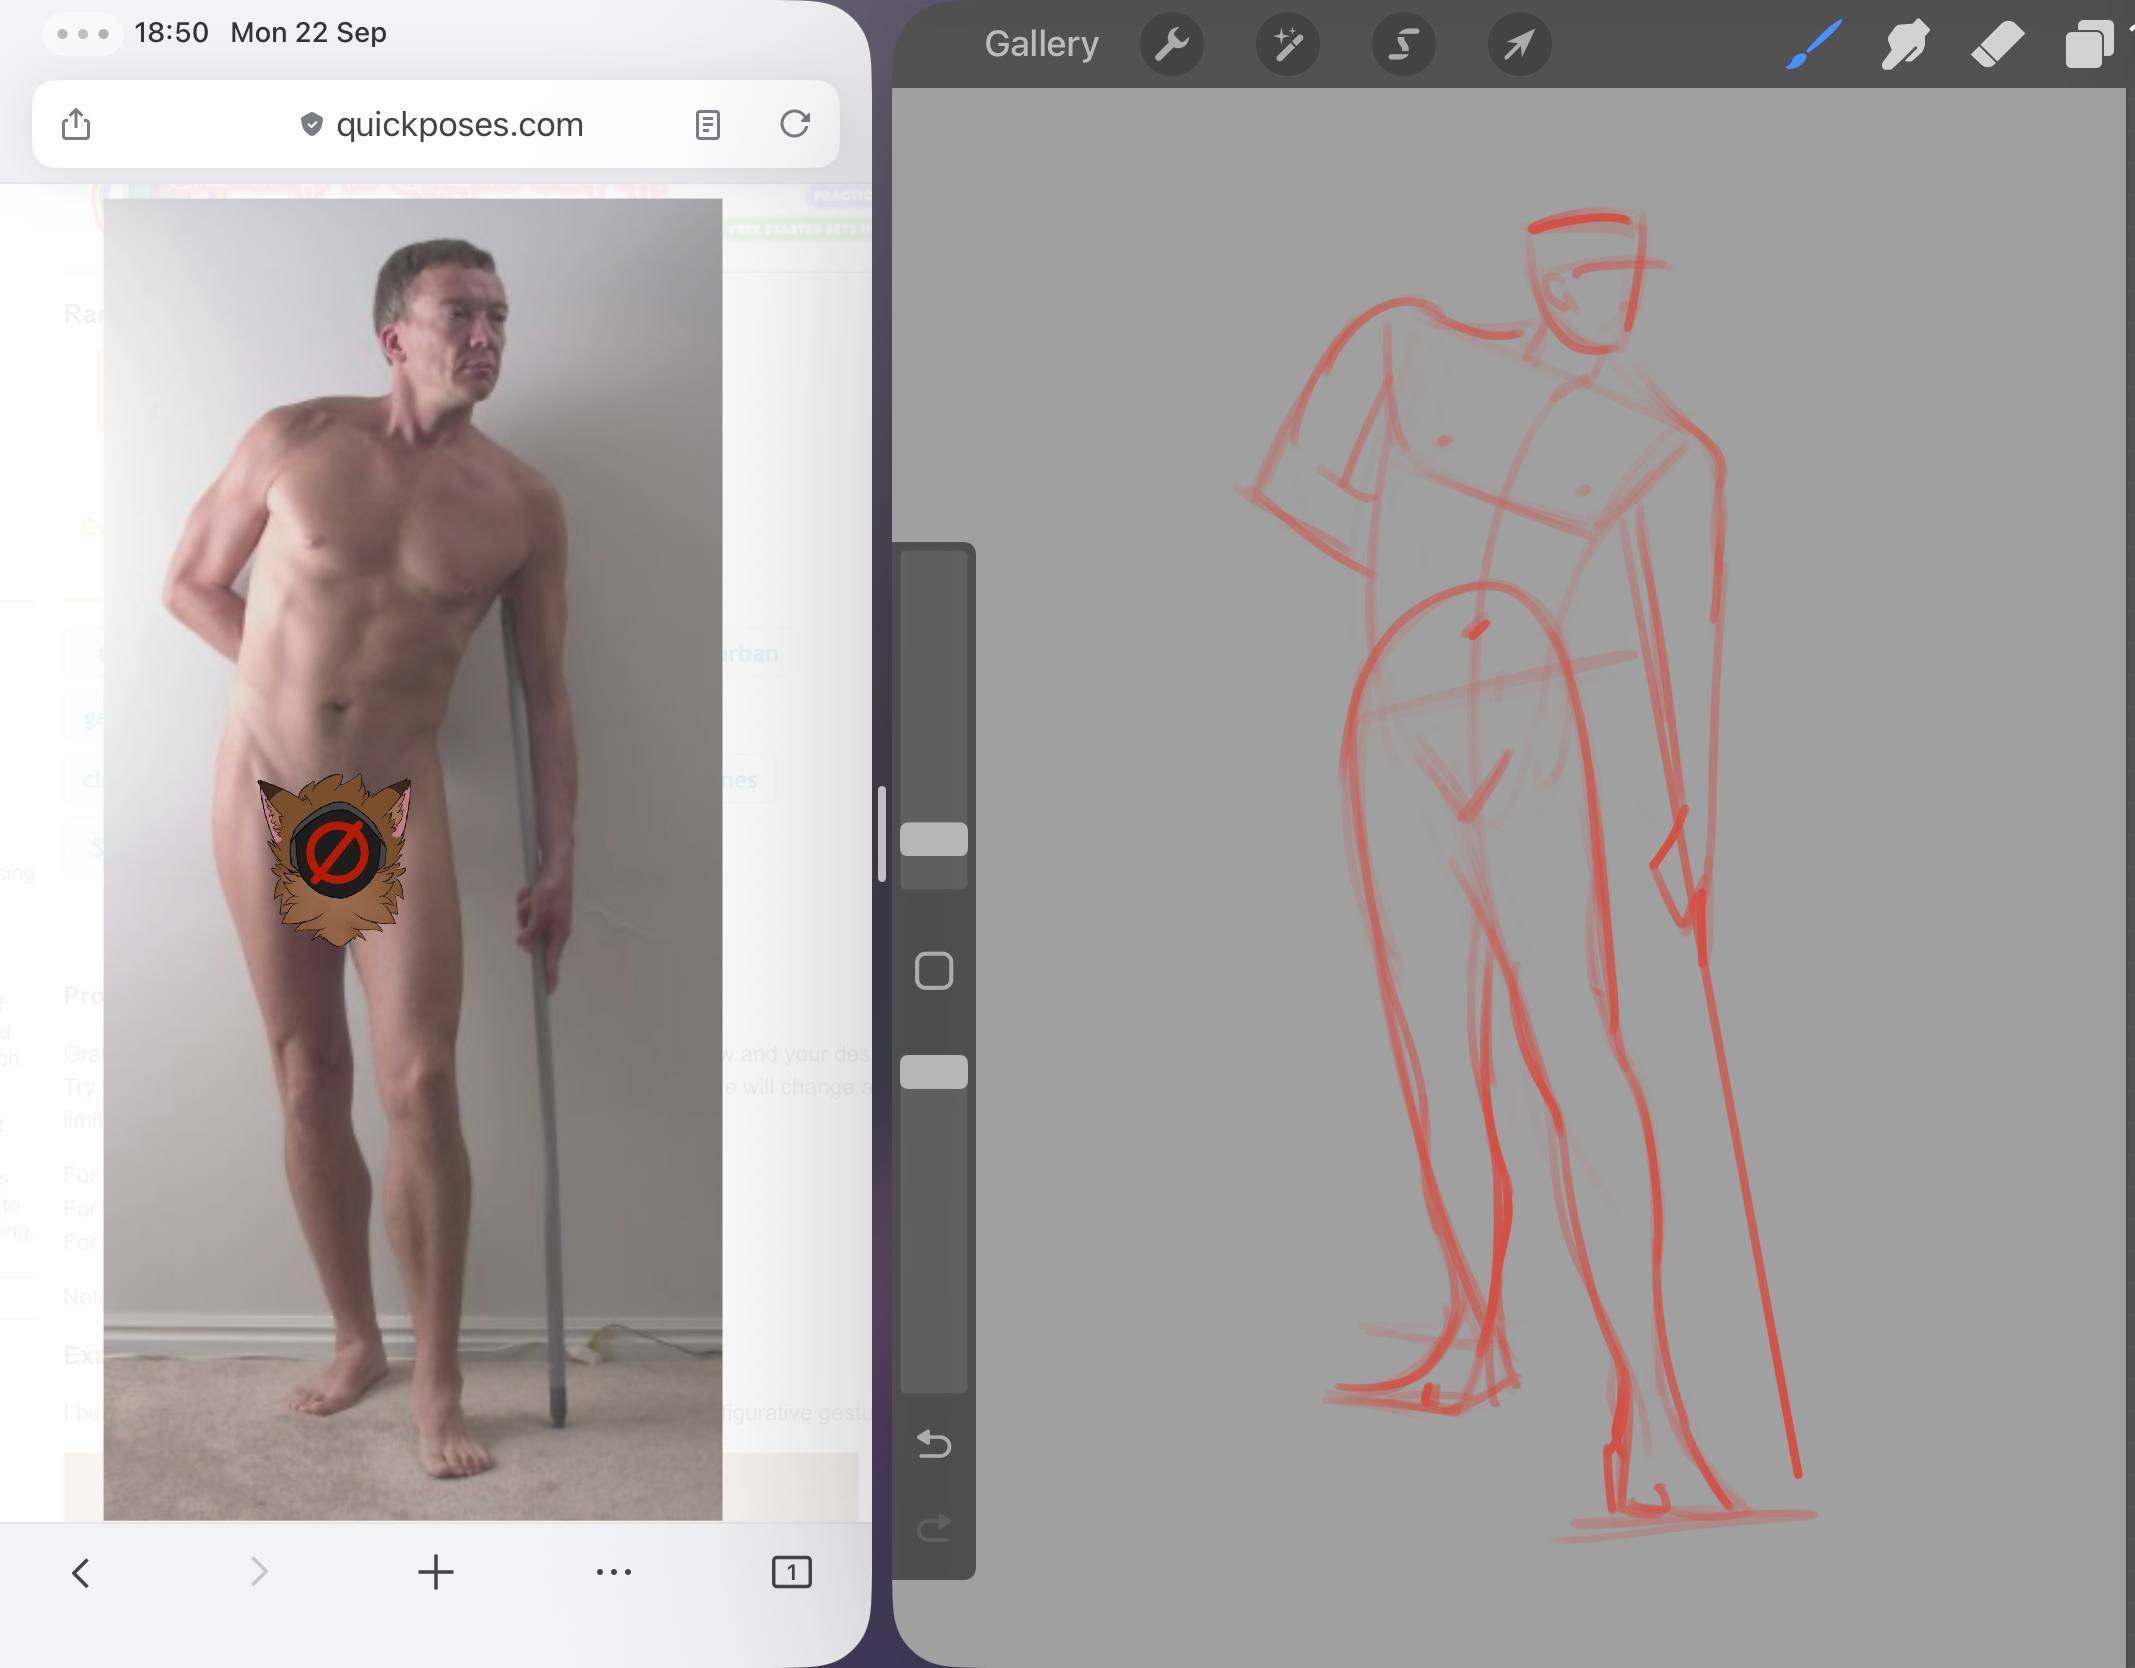
Task: Return to Procreate Gallery
Action: coord(1040,45)
